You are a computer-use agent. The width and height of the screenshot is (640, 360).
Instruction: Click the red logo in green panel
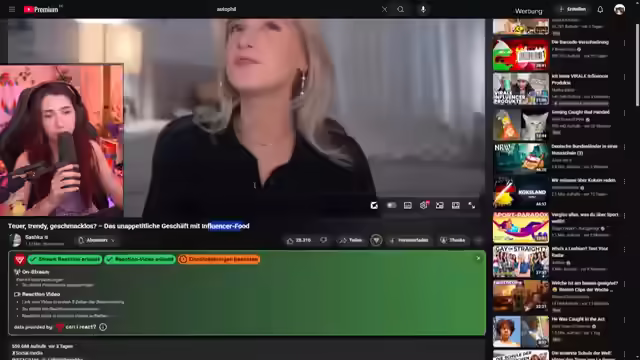[x=20, y=260]
